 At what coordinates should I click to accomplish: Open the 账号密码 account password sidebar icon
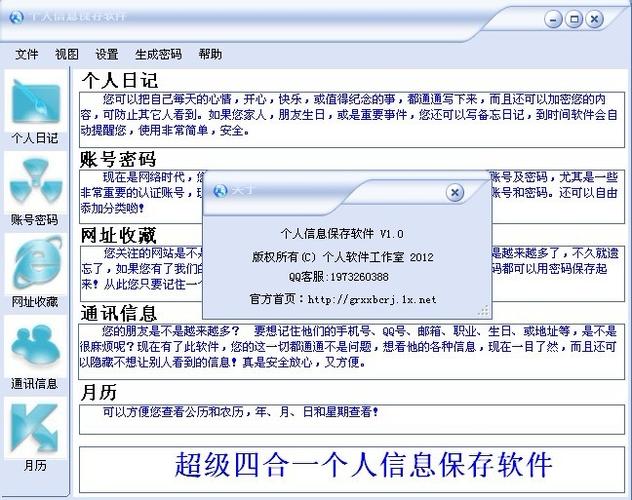(35, 182)
